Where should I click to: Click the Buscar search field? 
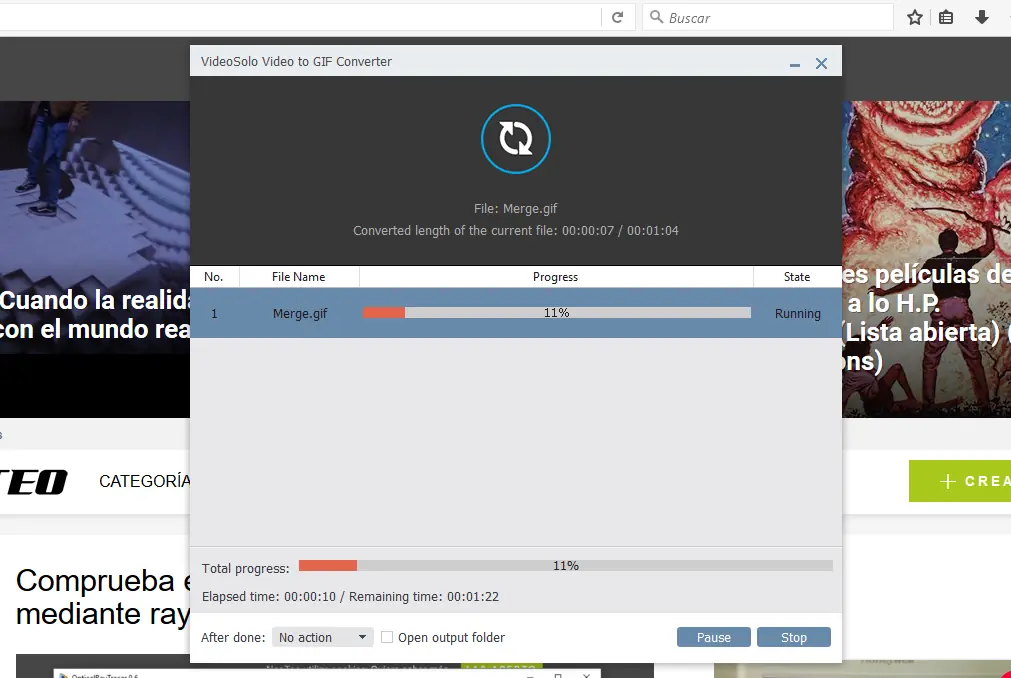pos(767,17)
